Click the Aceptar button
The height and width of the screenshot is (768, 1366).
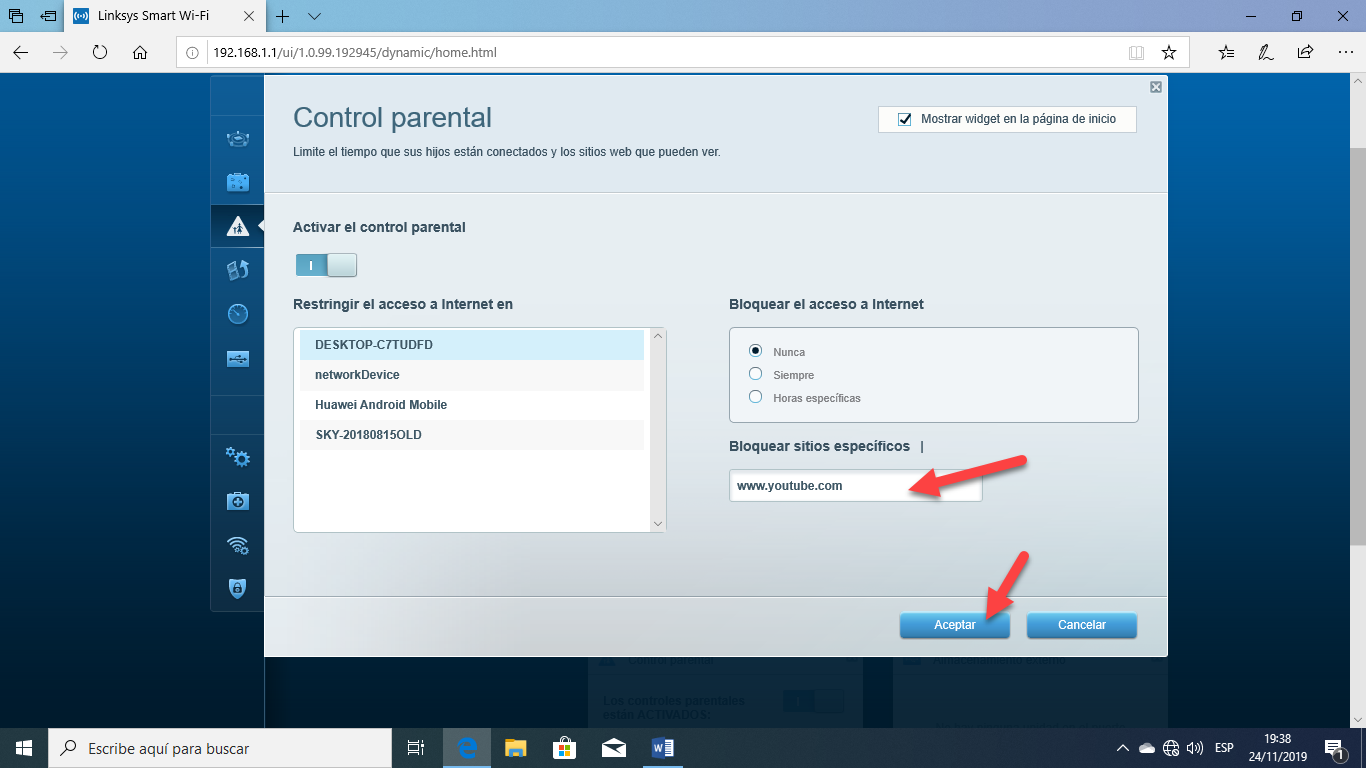tap(954, 625)
